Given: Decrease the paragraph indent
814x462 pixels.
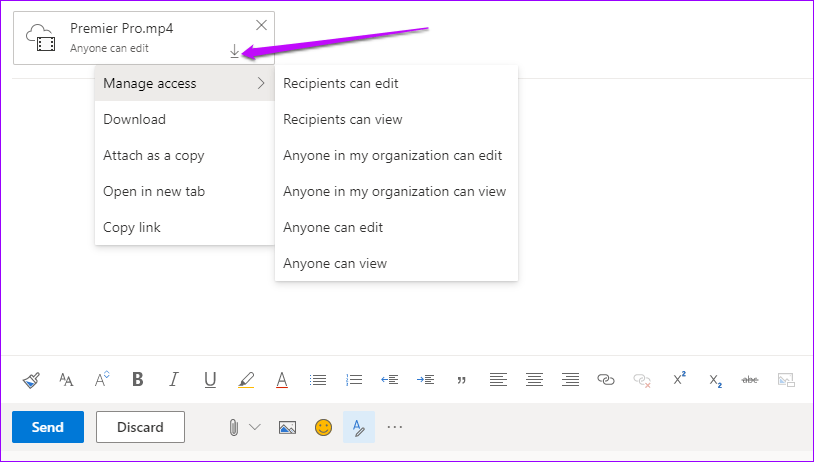Looking at the screenshot, I should (389, 380).
